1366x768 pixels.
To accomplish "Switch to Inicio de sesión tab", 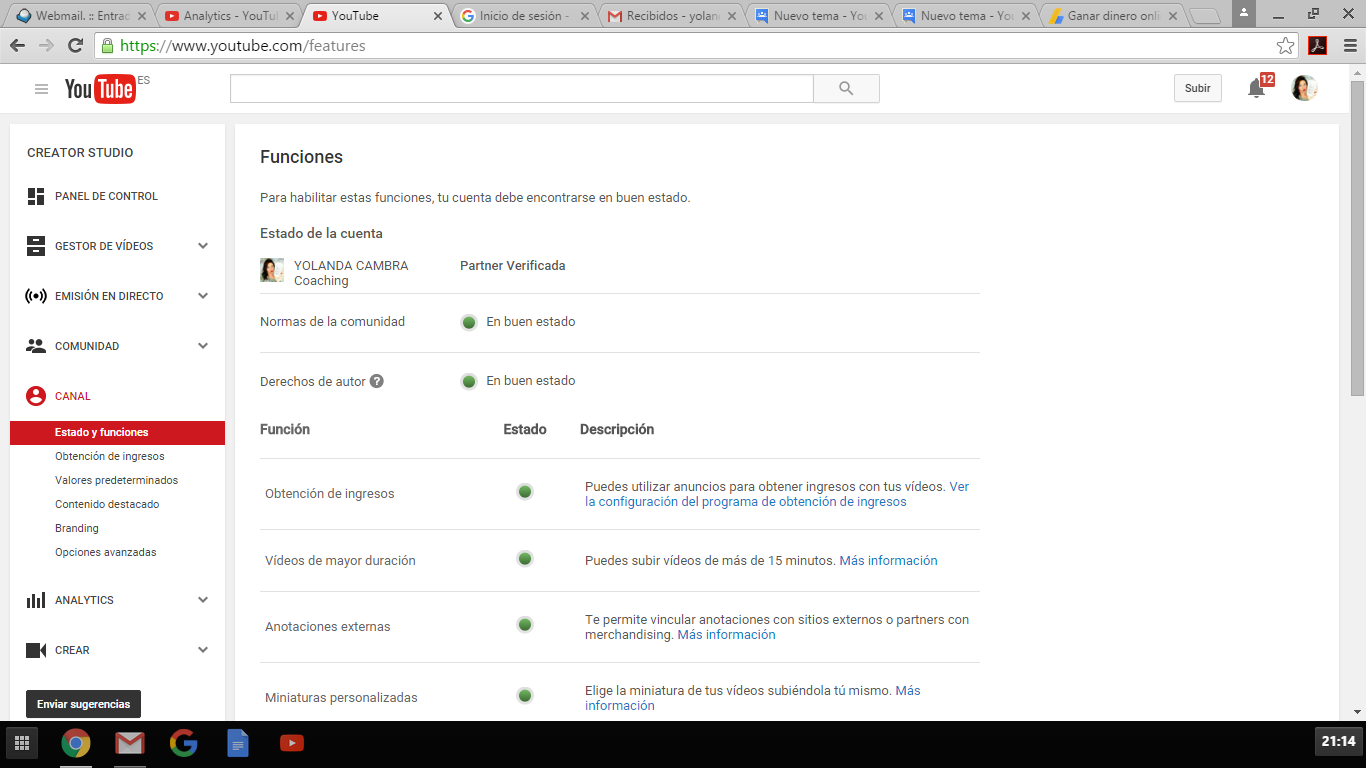I will click(522, 16).
